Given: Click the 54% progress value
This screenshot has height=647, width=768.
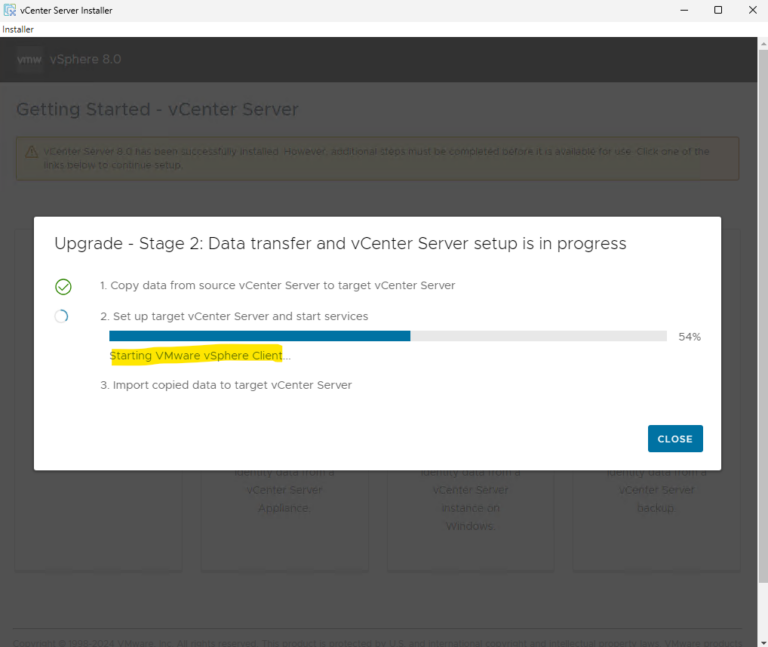Looking at the screenshot, I should (x=689, y=336).
